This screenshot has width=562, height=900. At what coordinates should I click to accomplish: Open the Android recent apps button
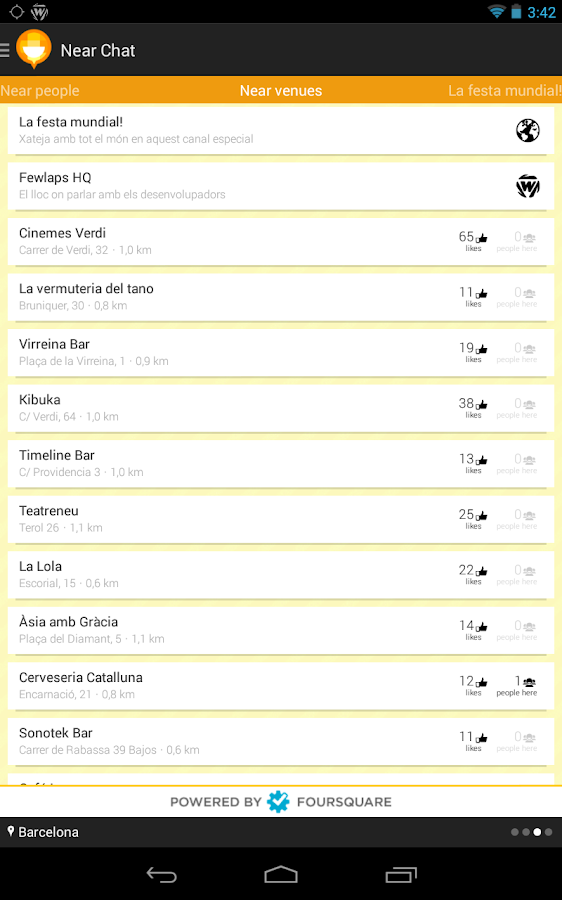point(401,875)
